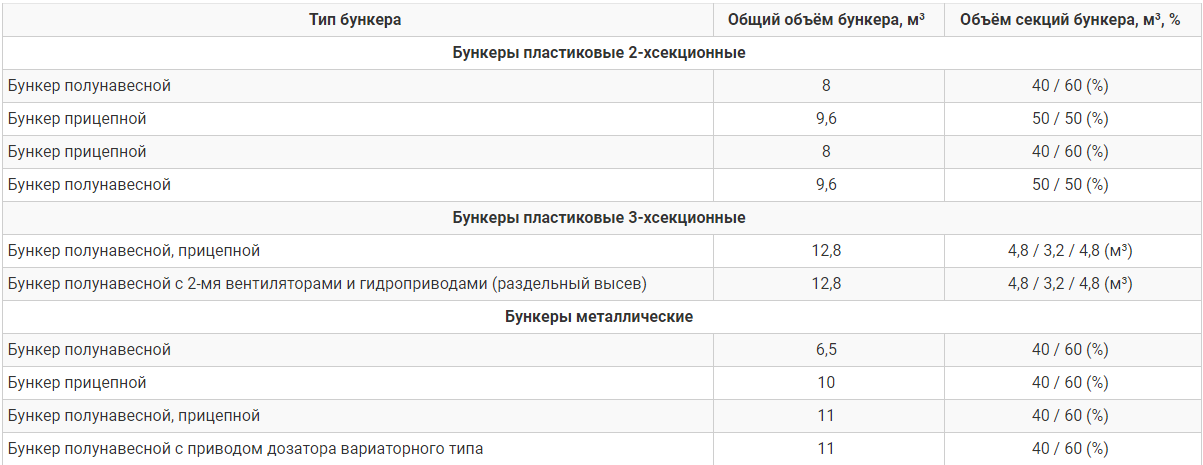The height and width of the screenshot is (465, 1203).
Task: Click the volume value 10 for metal Бункер прицепной
Action: click(x=826, y=383)
